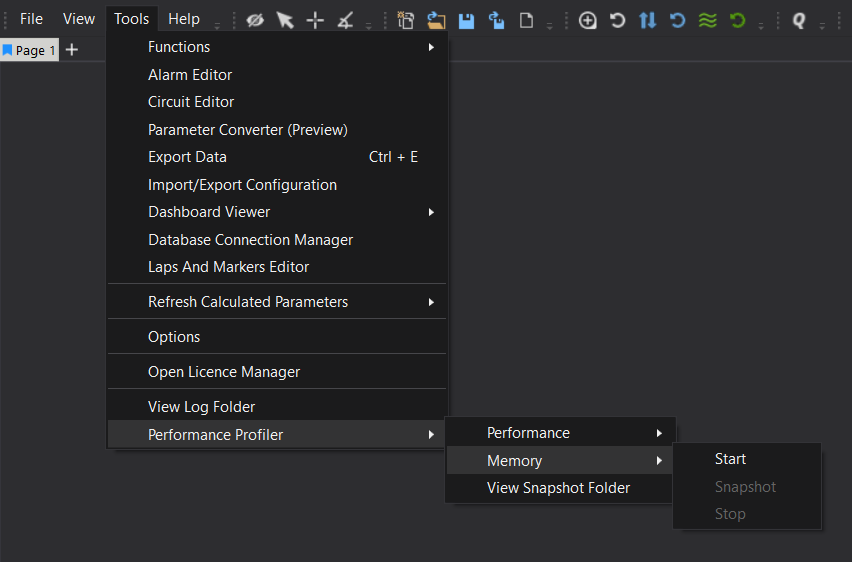Open the Help menu
The height and width of the screenshot is (562, 852).
pos(184,19)
